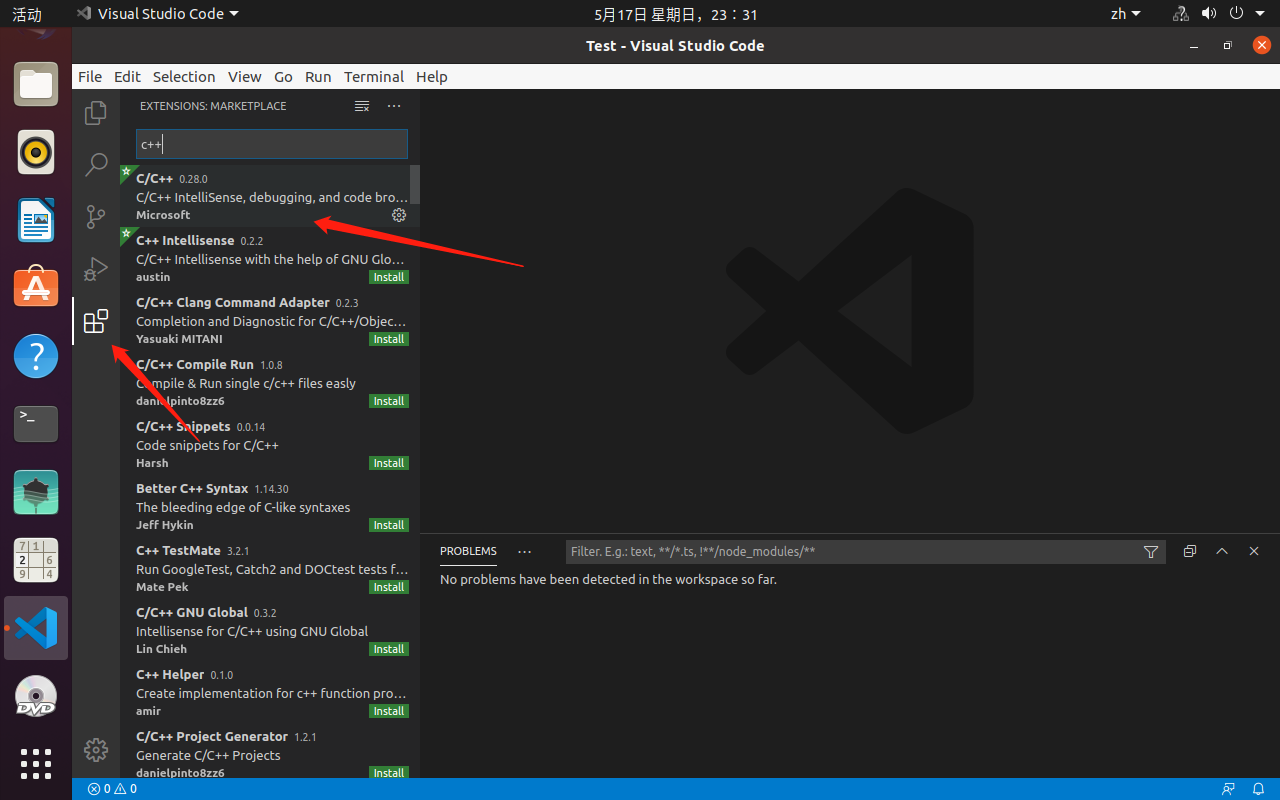Open the Run and Debug view
Image resolution: width=1280 pixels, height=800 pixels.
[x=96, y=269]
